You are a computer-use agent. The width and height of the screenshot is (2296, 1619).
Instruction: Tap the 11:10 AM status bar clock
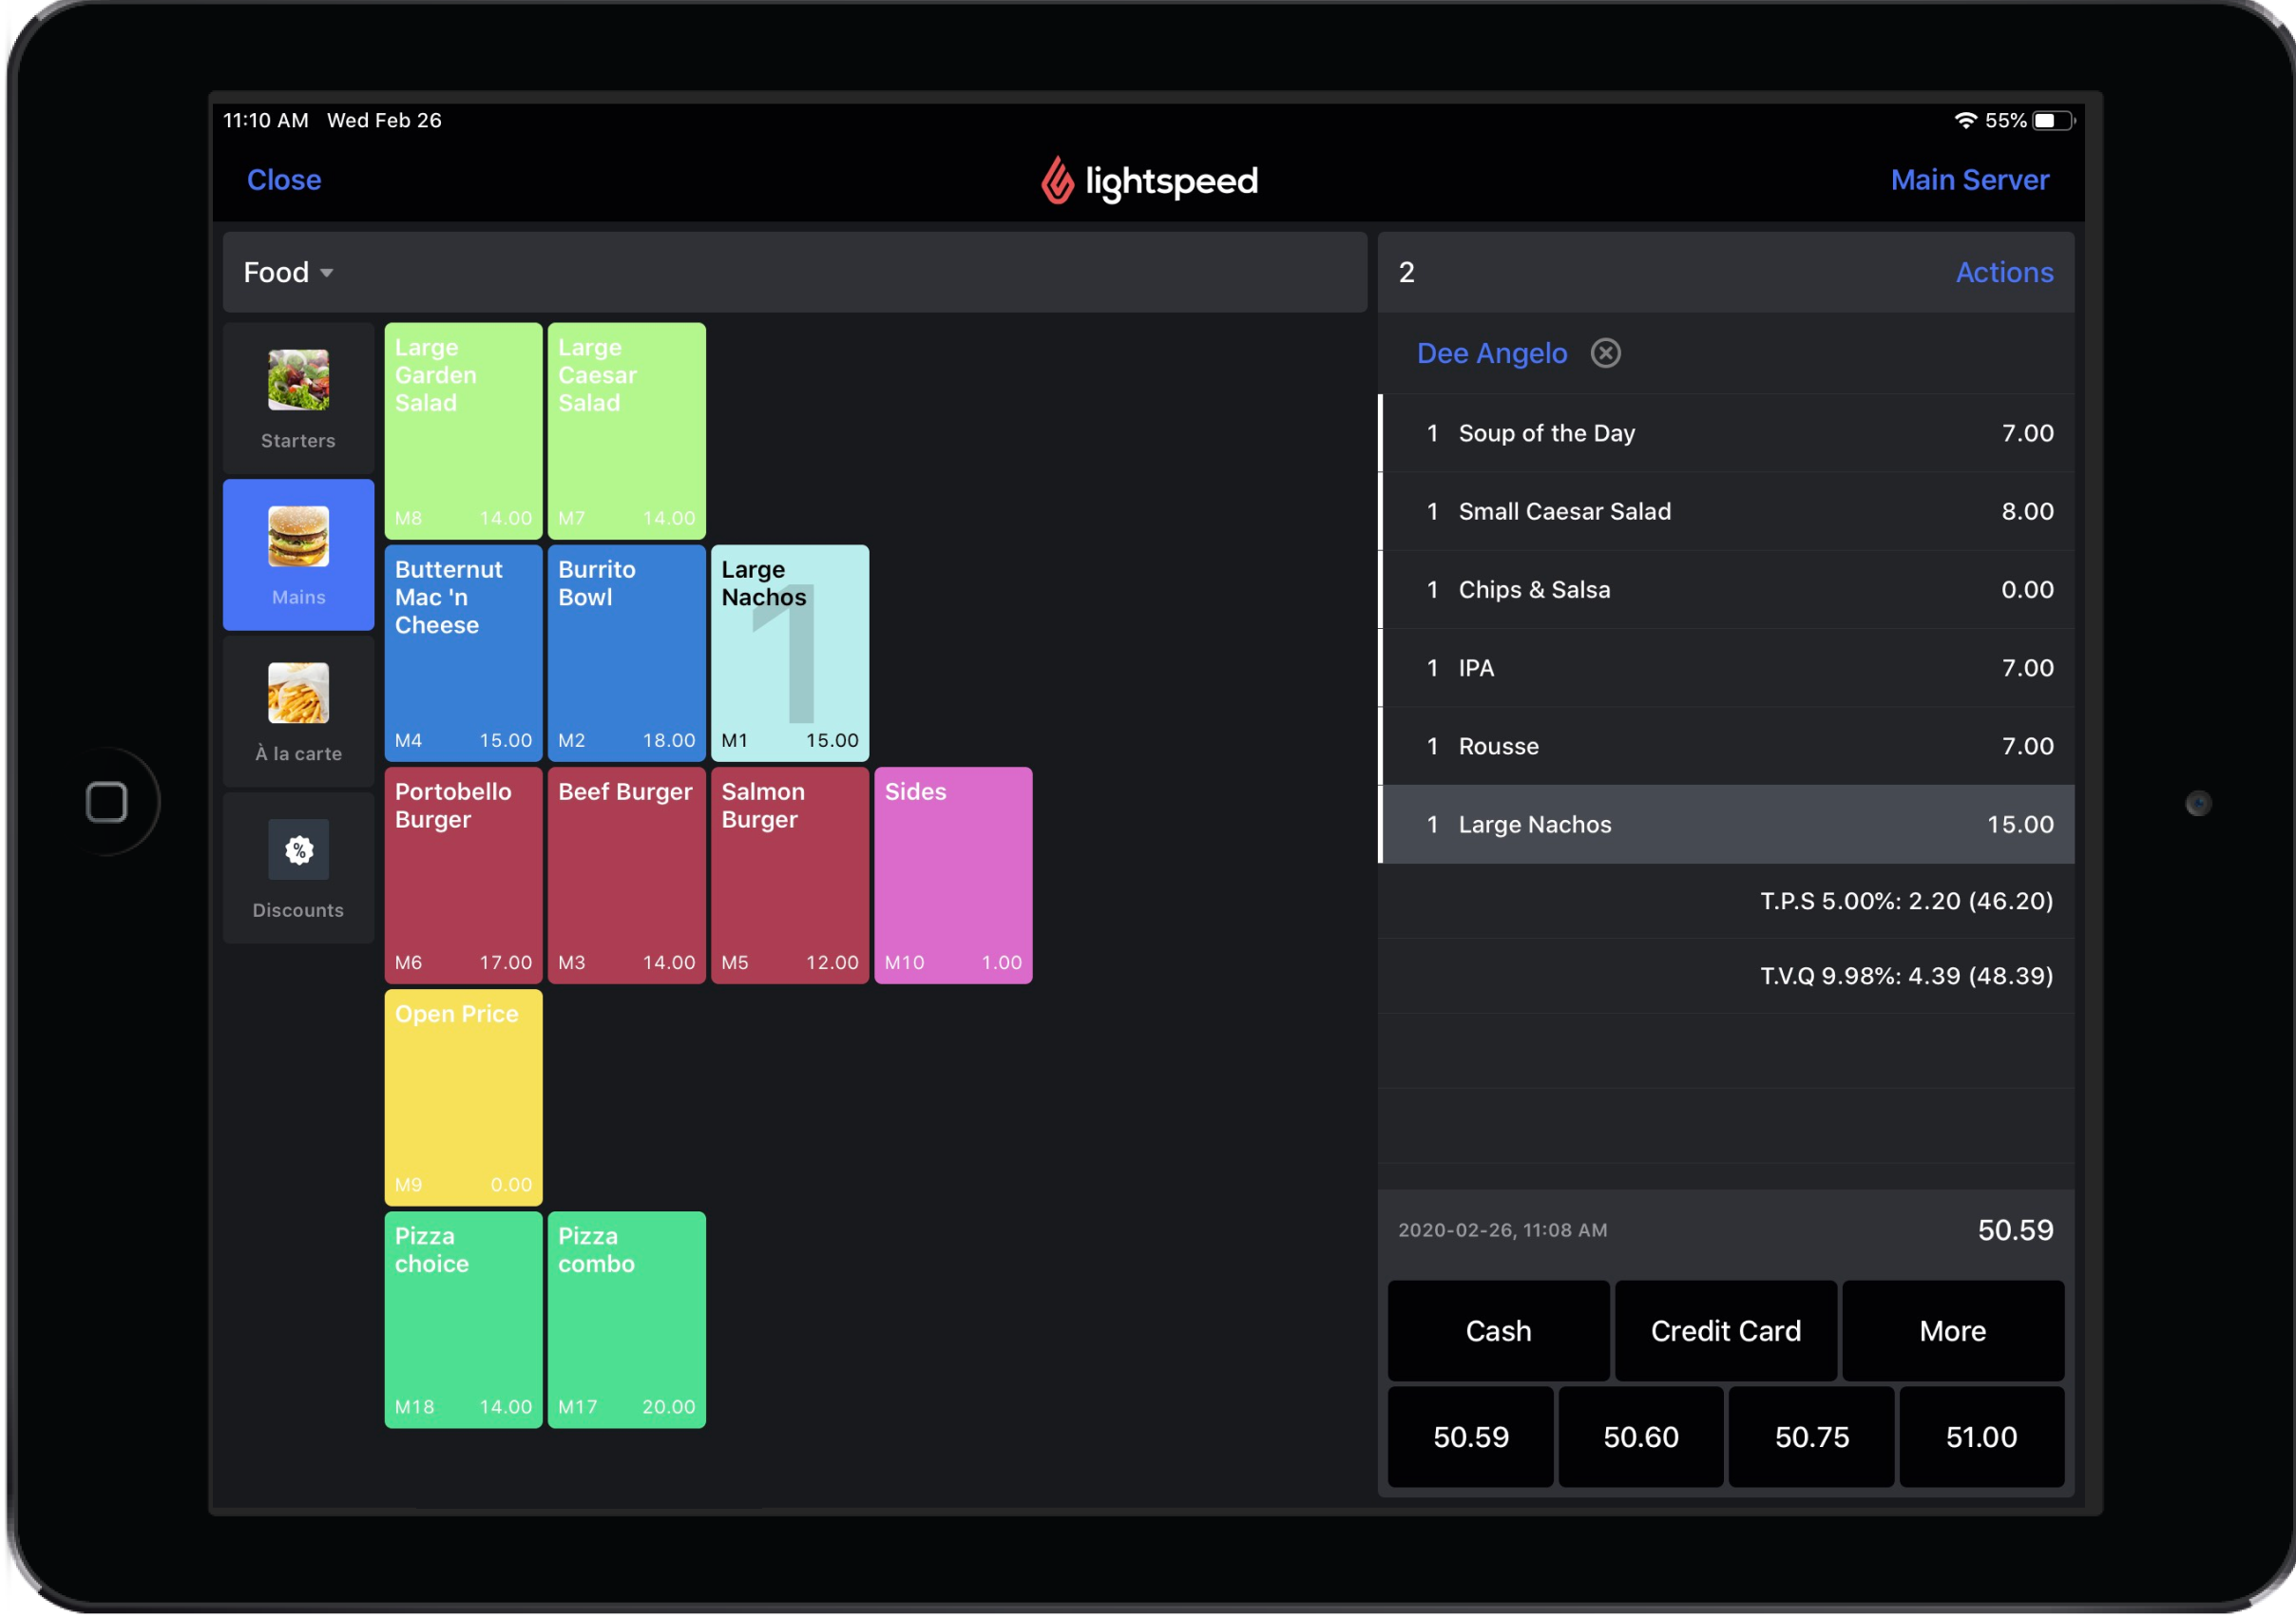[265, 120]
